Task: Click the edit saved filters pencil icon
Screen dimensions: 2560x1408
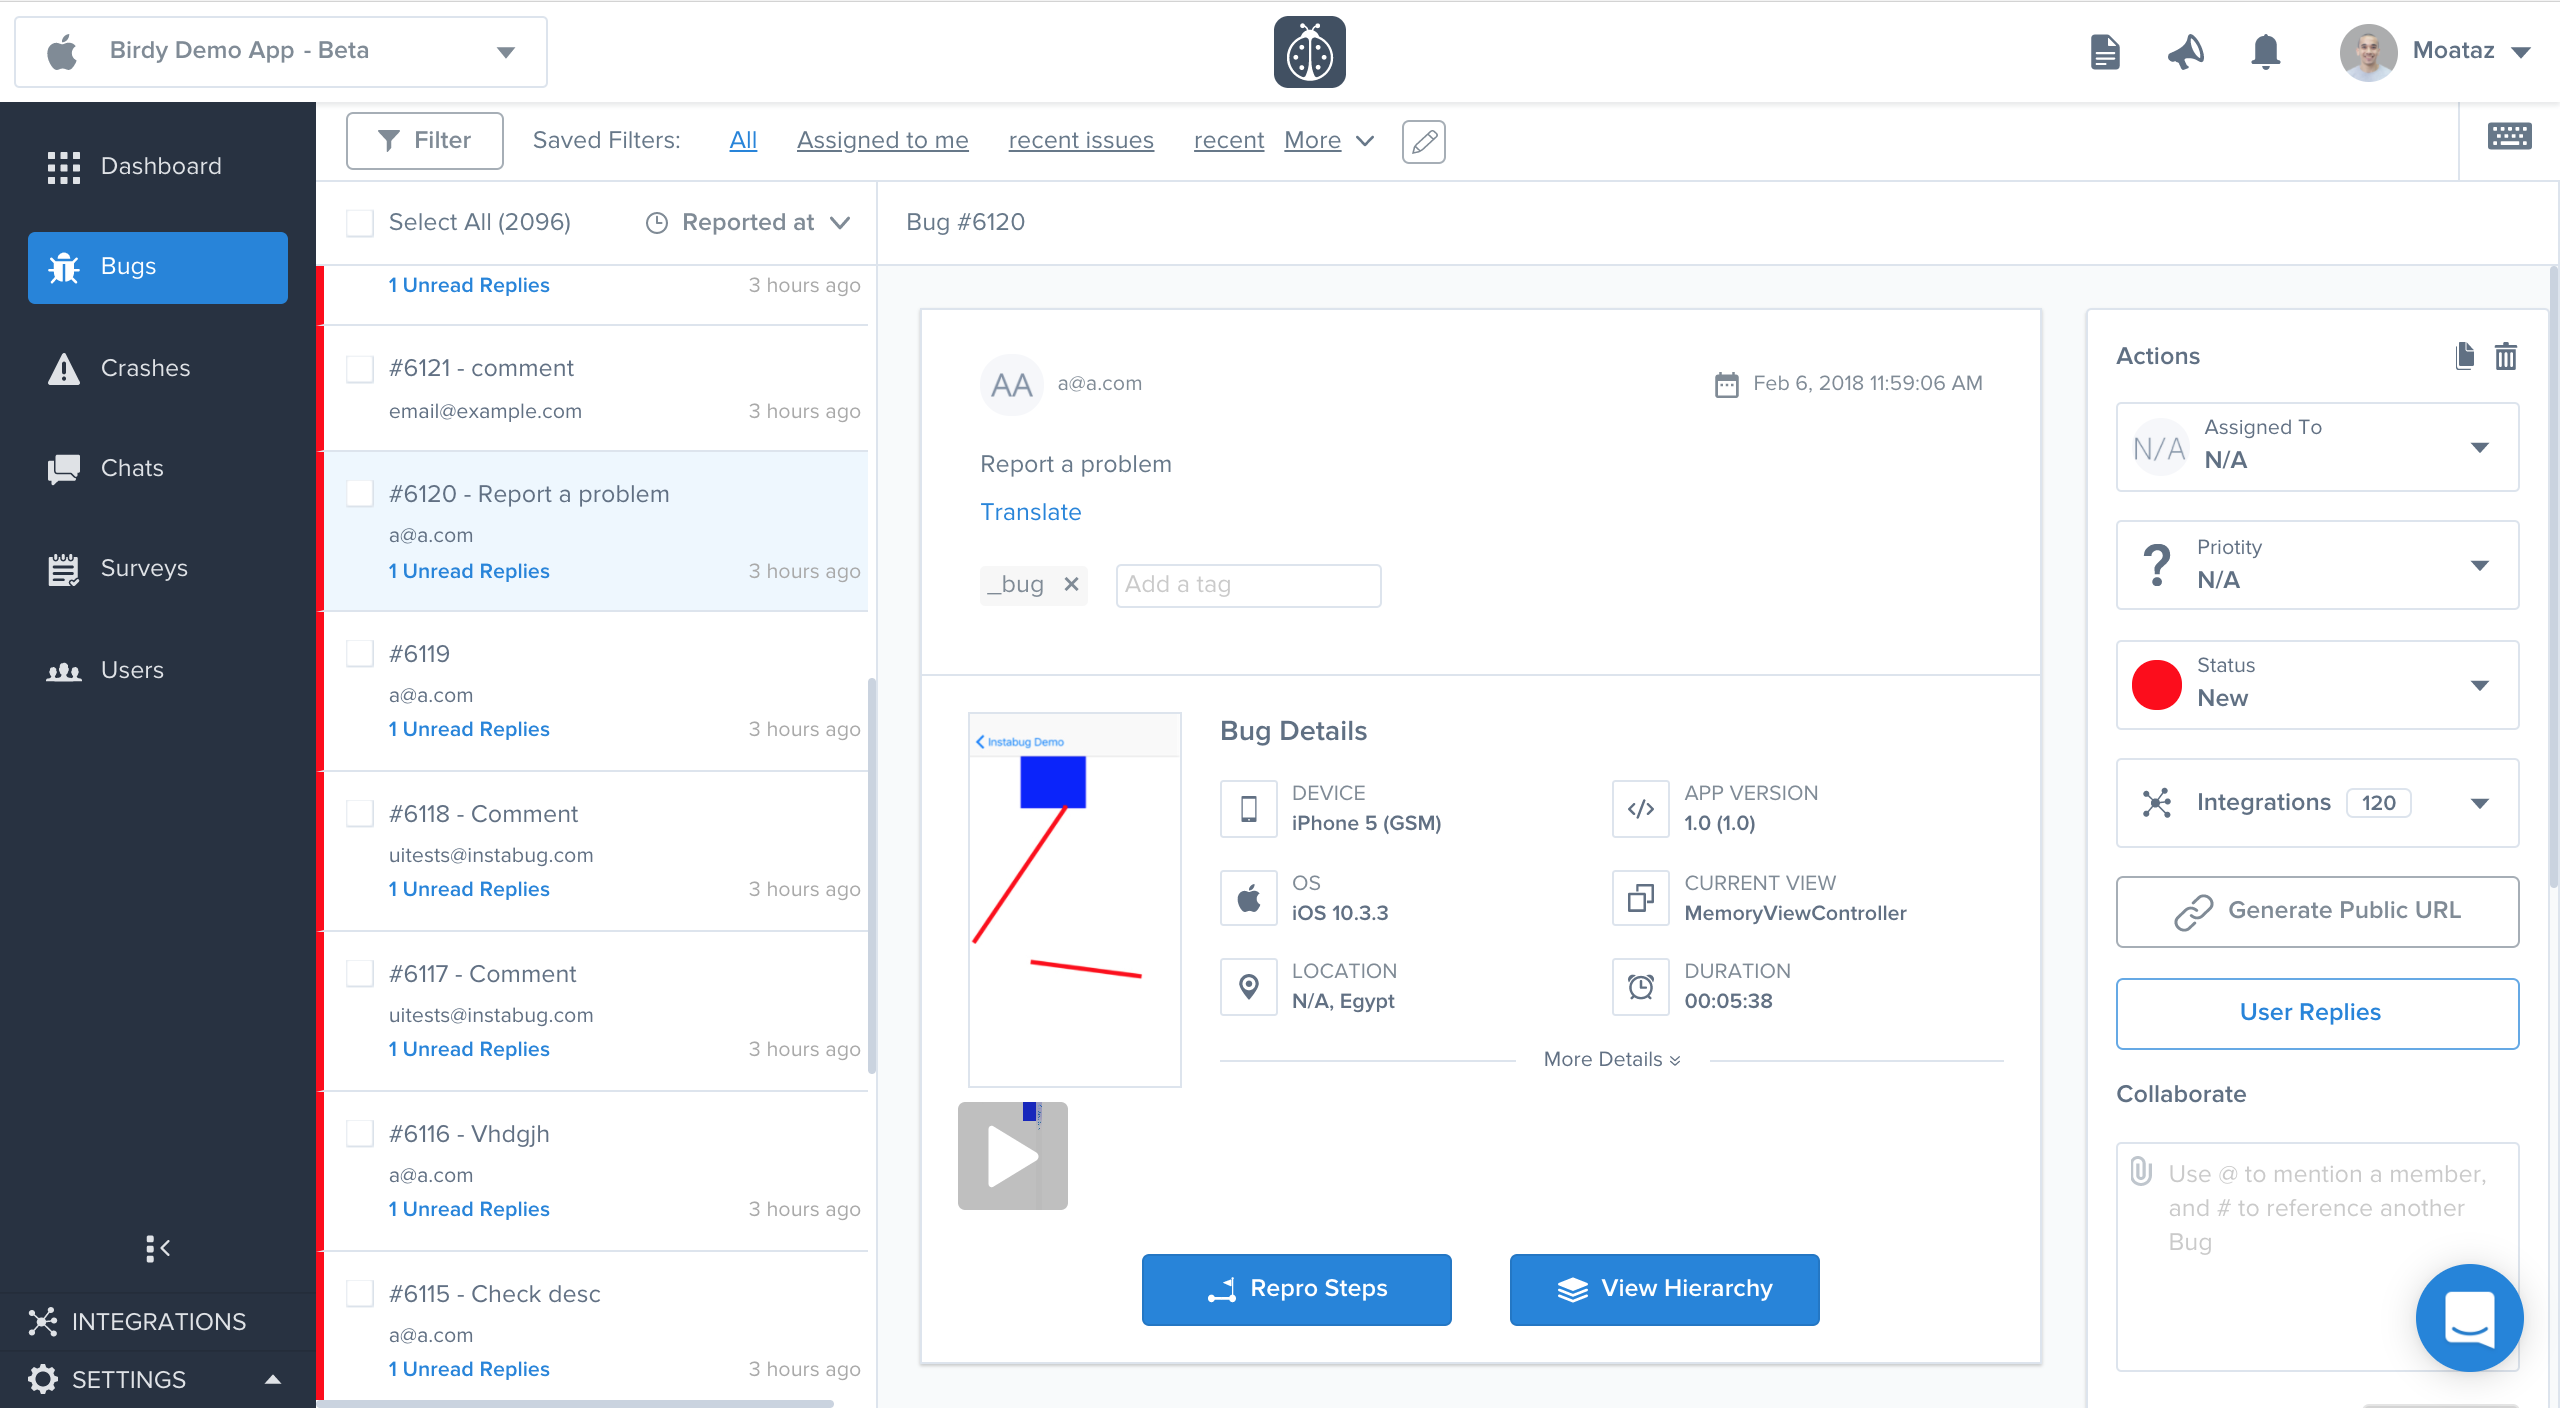Action: pyautogui.click(x=1423, y=141)
